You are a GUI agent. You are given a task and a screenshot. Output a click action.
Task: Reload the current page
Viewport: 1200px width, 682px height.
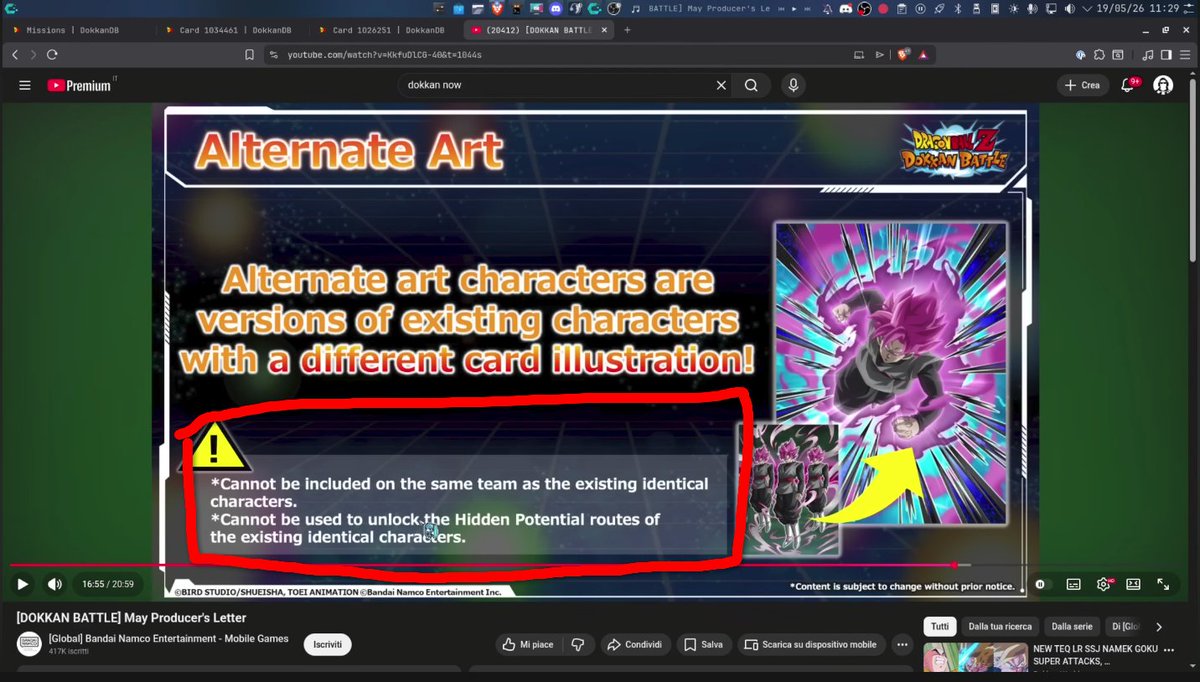pos(52,54)
